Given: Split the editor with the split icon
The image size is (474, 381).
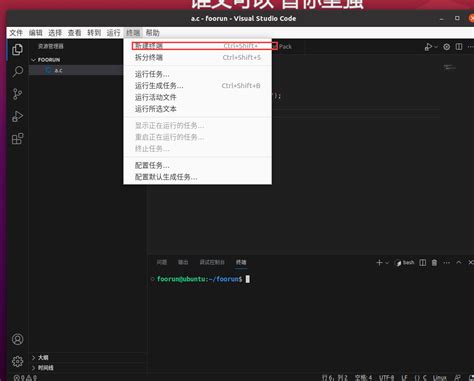Looking at the screenshot, I should point(459,47).
